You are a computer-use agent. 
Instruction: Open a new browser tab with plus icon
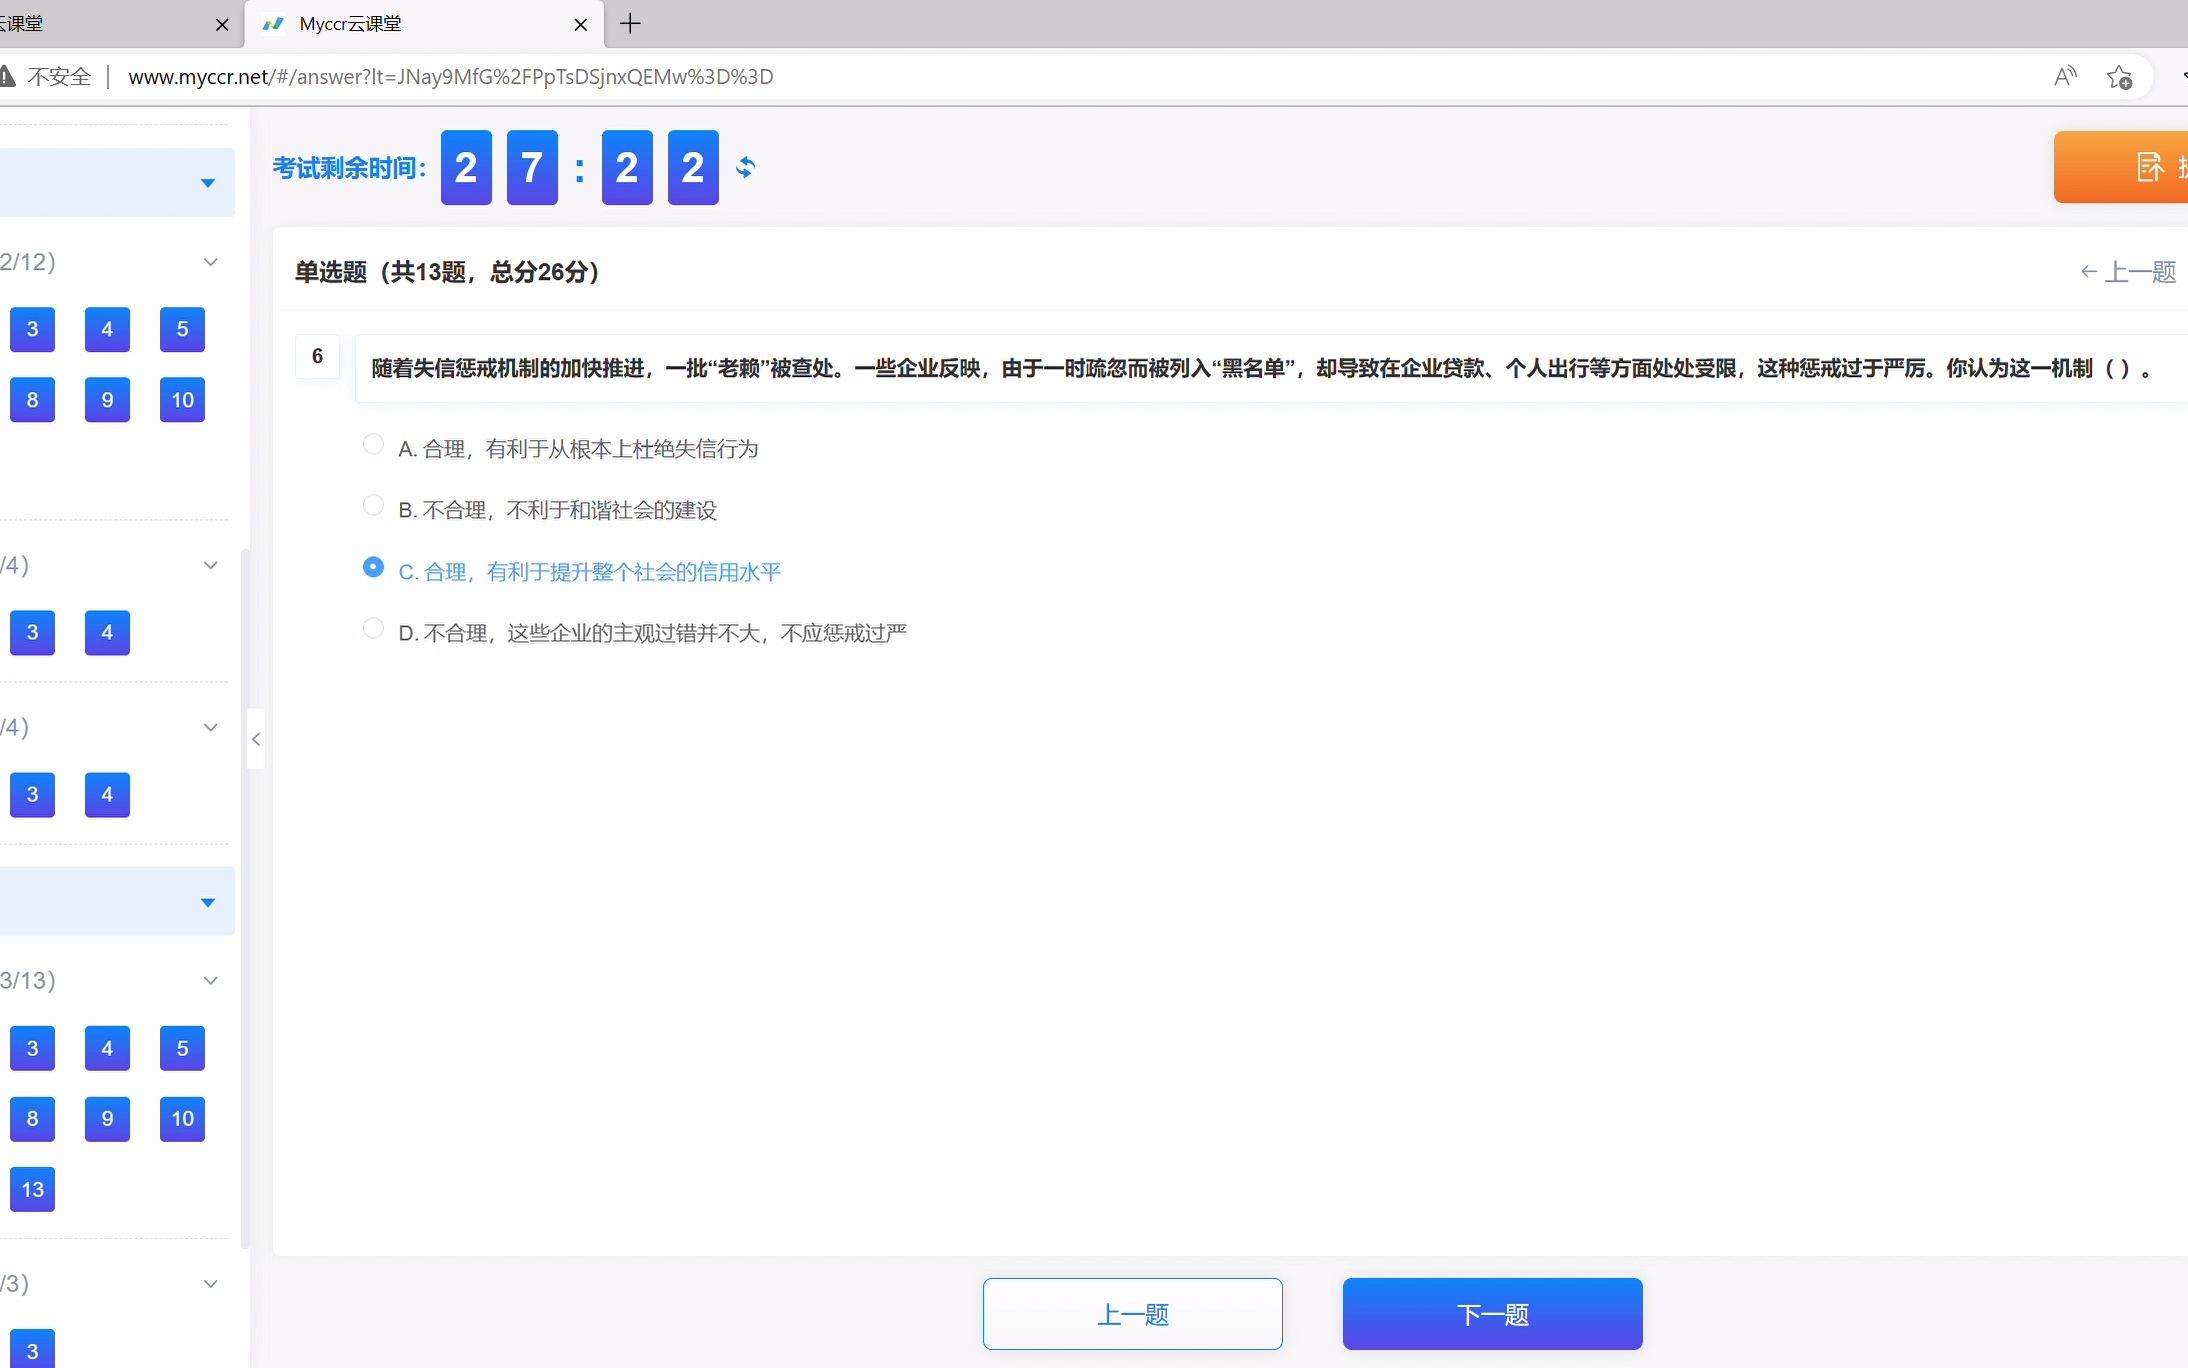(x=630, y=24)
